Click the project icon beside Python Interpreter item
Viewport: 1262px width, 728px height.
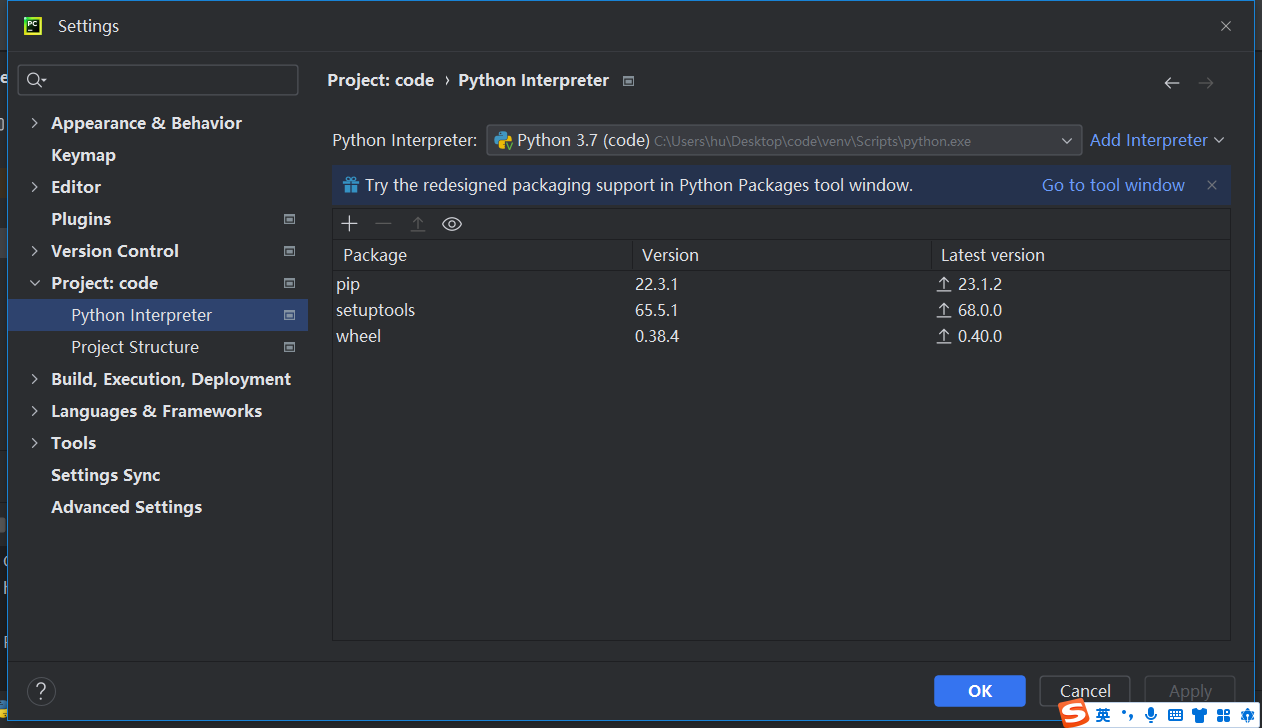290,315
